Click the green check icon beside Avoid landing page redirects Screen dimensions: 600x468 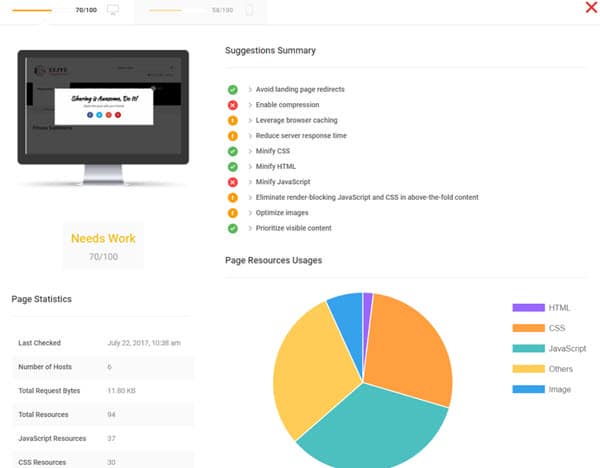pos(232,90)
